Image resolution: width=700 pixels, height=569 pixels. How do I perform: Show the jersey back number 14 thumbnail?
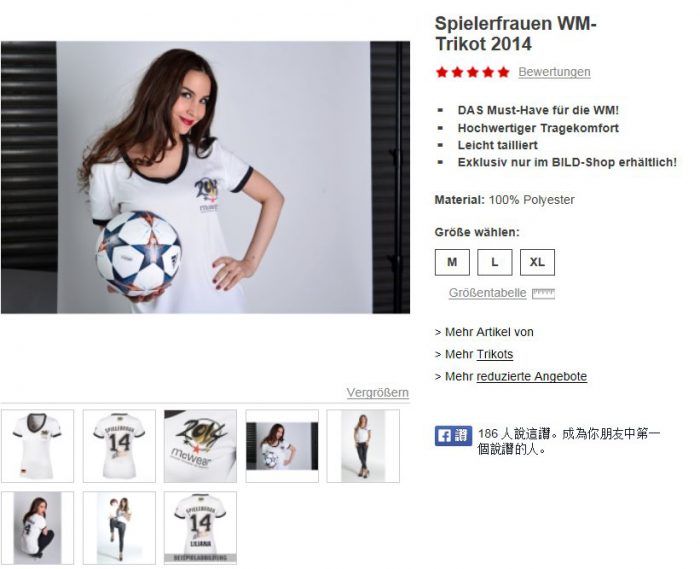coord(119,446)
